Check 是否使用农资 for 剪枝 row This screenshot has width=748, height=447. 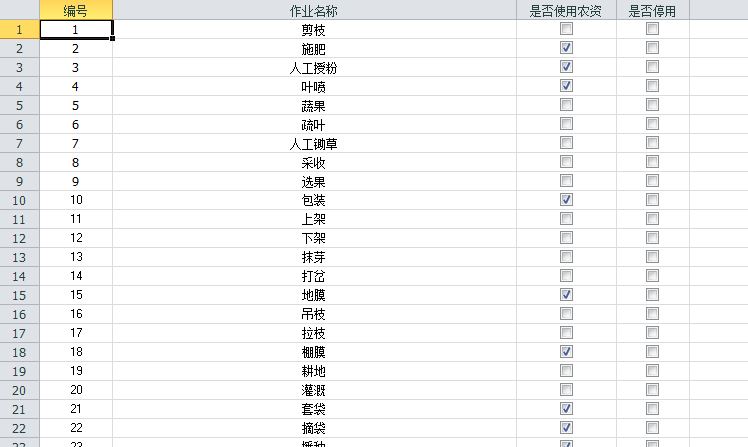tap(566, 29)
